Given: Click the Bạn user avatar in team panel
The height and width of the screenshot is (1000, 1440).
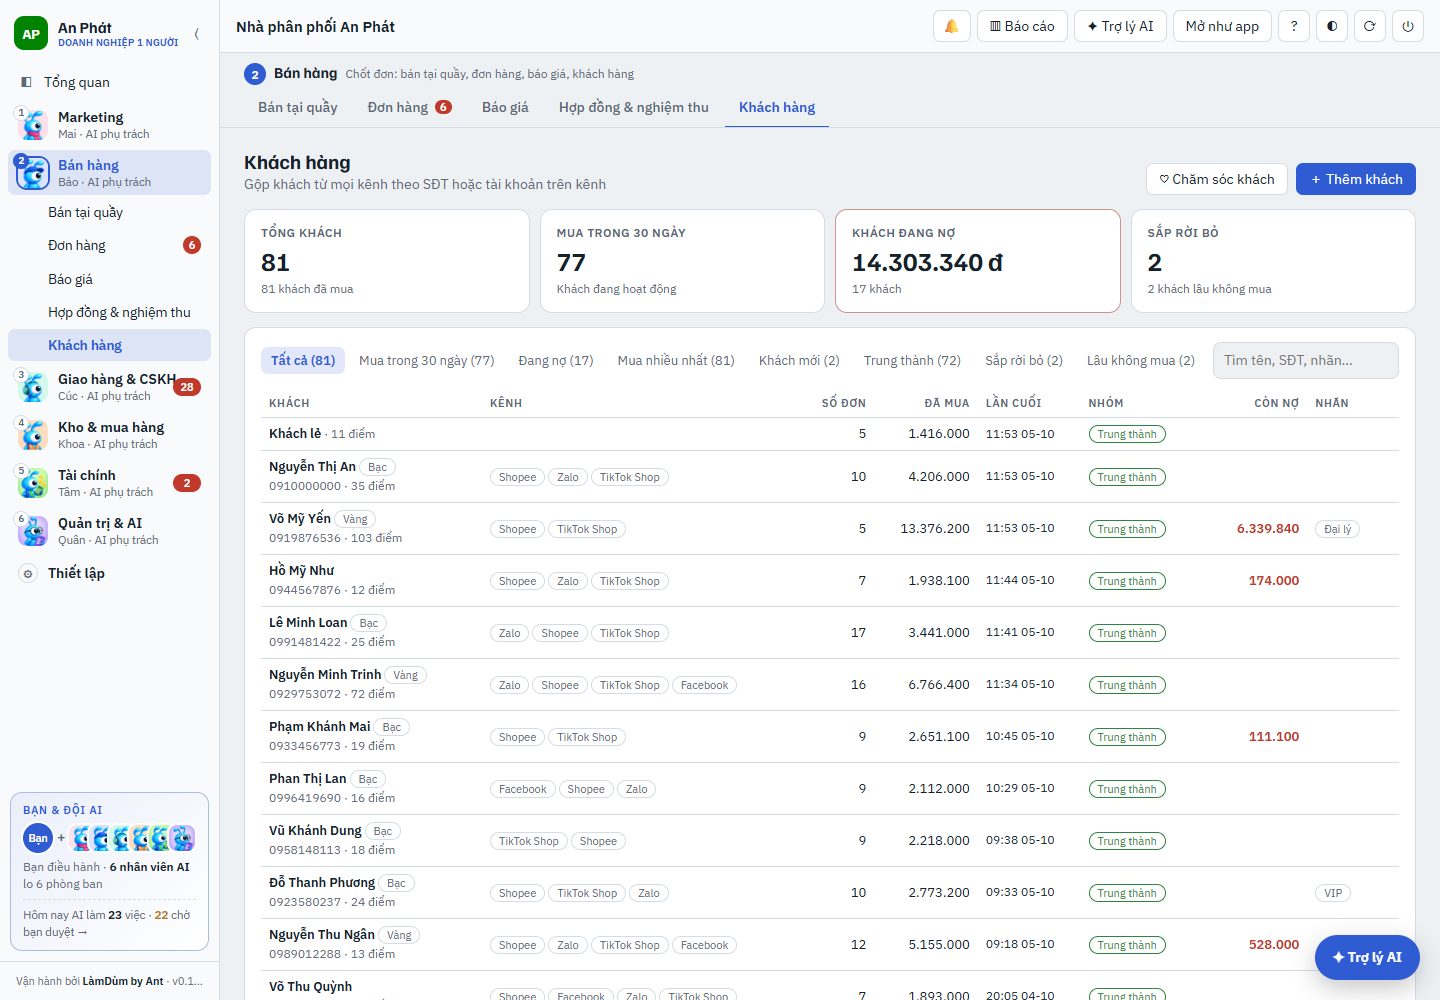Looking at the screenshot, I should (38, 838).
